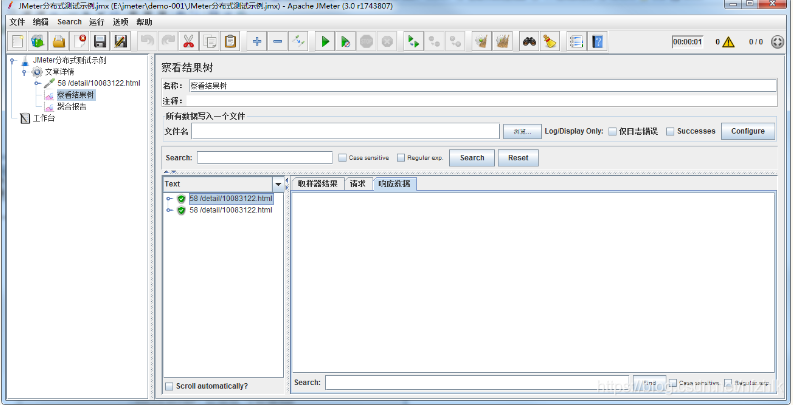Select 聚合报告 in the test plan tree
The height and width of the screenshot is (405, 793).
[x=71, y=107]
